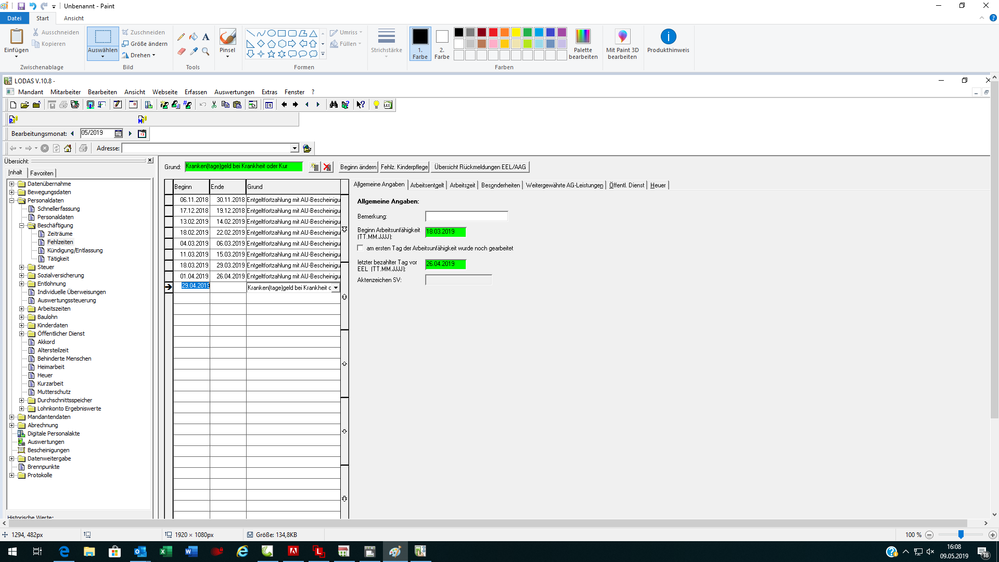999x562 pixels.
Task: Open Palette bearbeiten in Paint
Action: pos(583,44)
